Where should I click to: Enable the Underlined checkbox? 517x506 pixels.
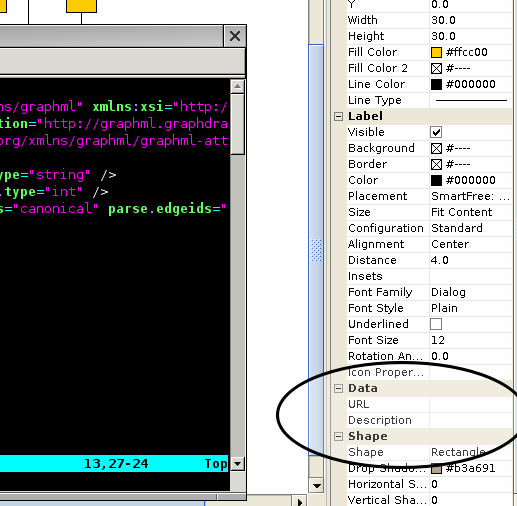pyautogui.click(x=436, y=324)
